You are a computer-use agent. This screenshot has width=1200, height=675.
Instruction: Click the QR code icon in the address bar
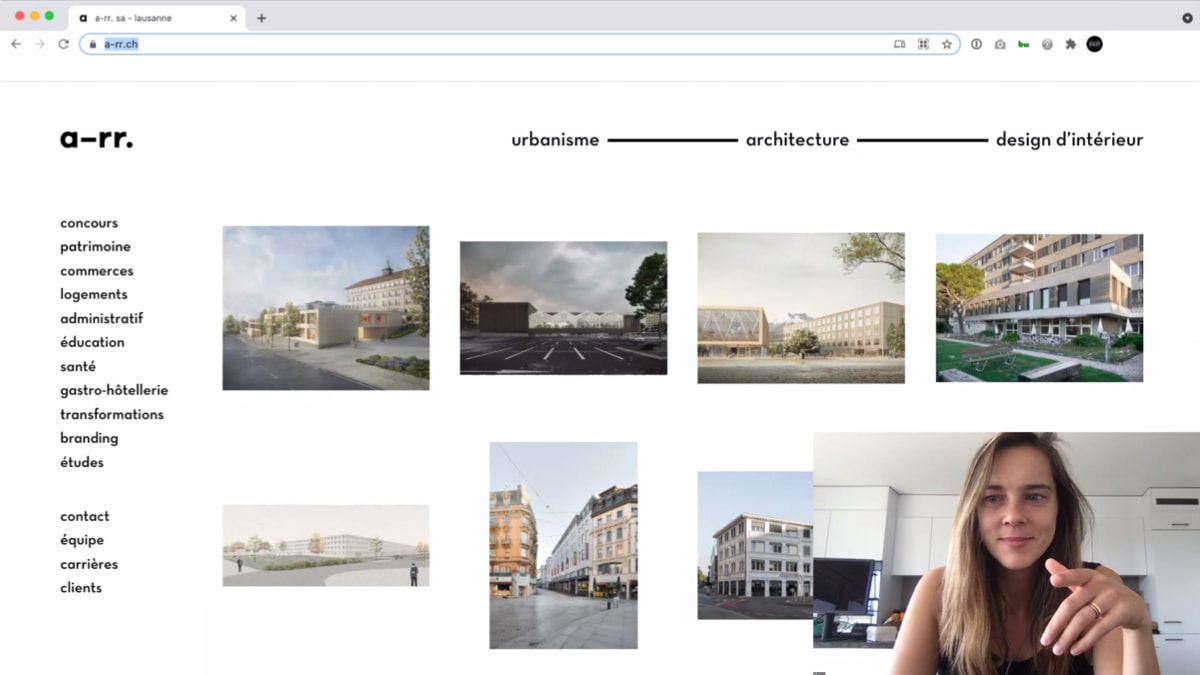923,44
